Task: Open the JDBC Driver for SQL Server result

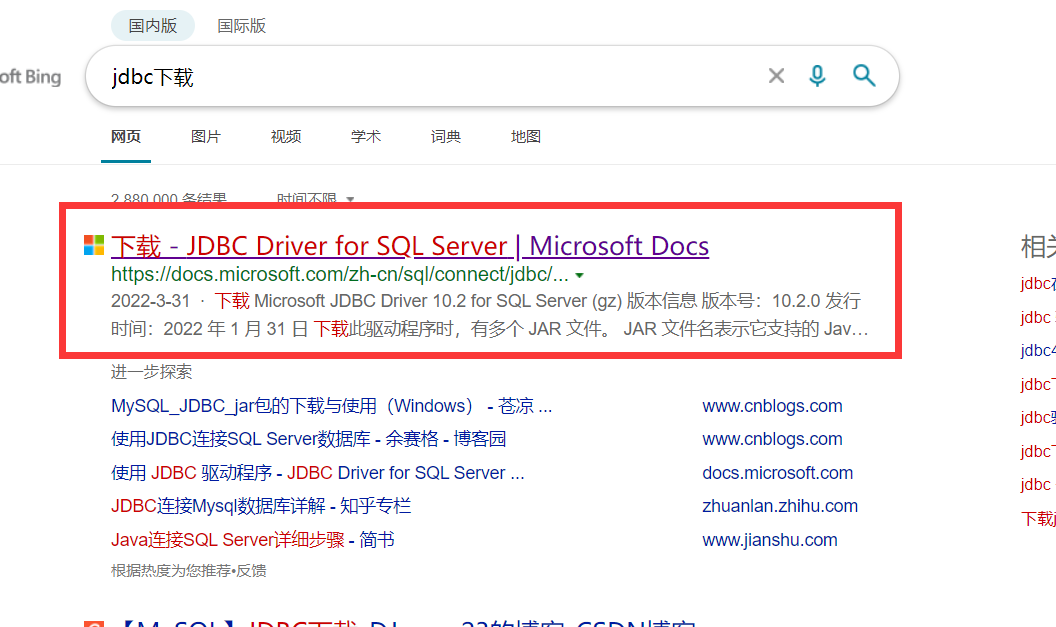Action: click(409, 245)
